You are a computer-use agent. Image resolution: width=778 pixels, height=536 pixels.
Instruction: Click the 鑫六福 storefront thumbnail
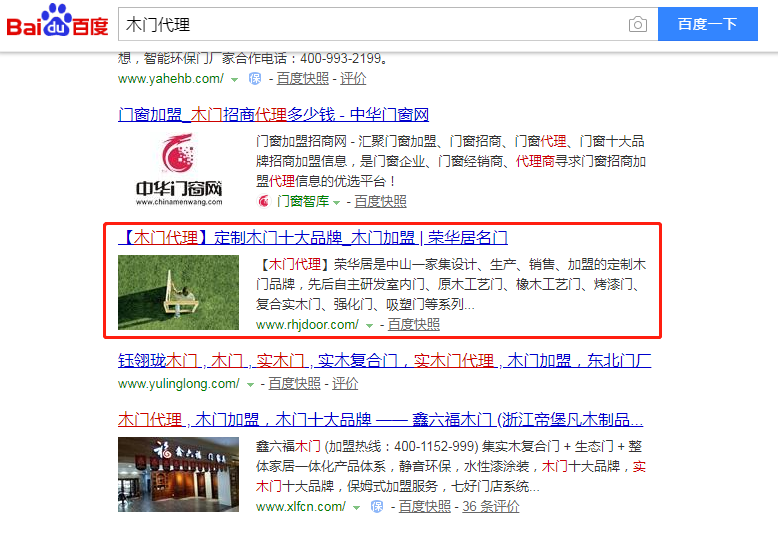[178, 474]
